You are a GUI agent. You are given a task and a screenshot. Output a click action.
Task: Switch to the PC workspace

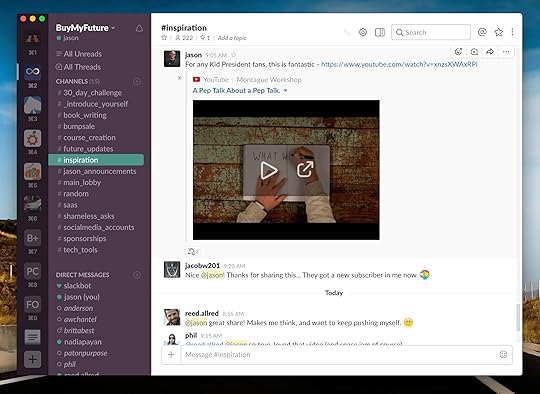point(32,271)
